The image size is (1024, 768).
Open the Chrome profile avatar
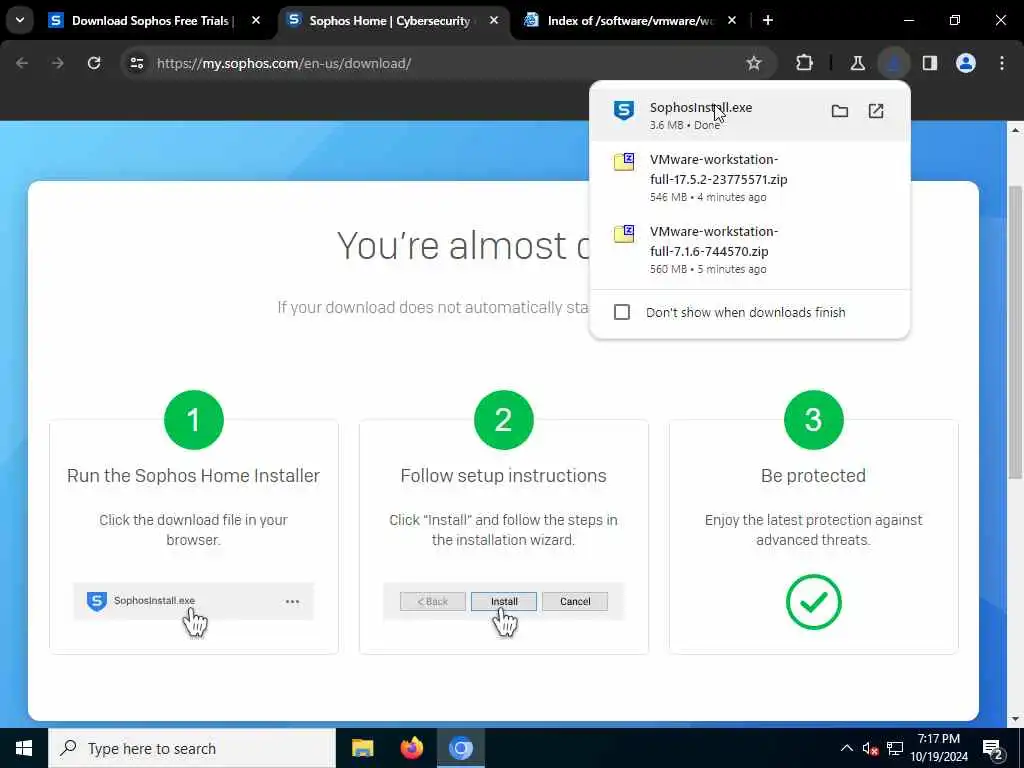[966, 63]
